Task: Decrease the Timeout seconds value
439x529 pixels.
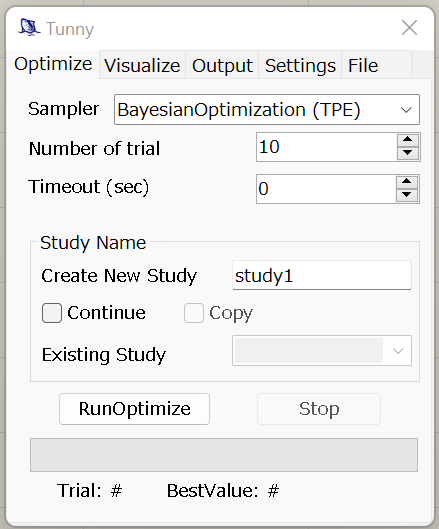Action: pos(407,195)
